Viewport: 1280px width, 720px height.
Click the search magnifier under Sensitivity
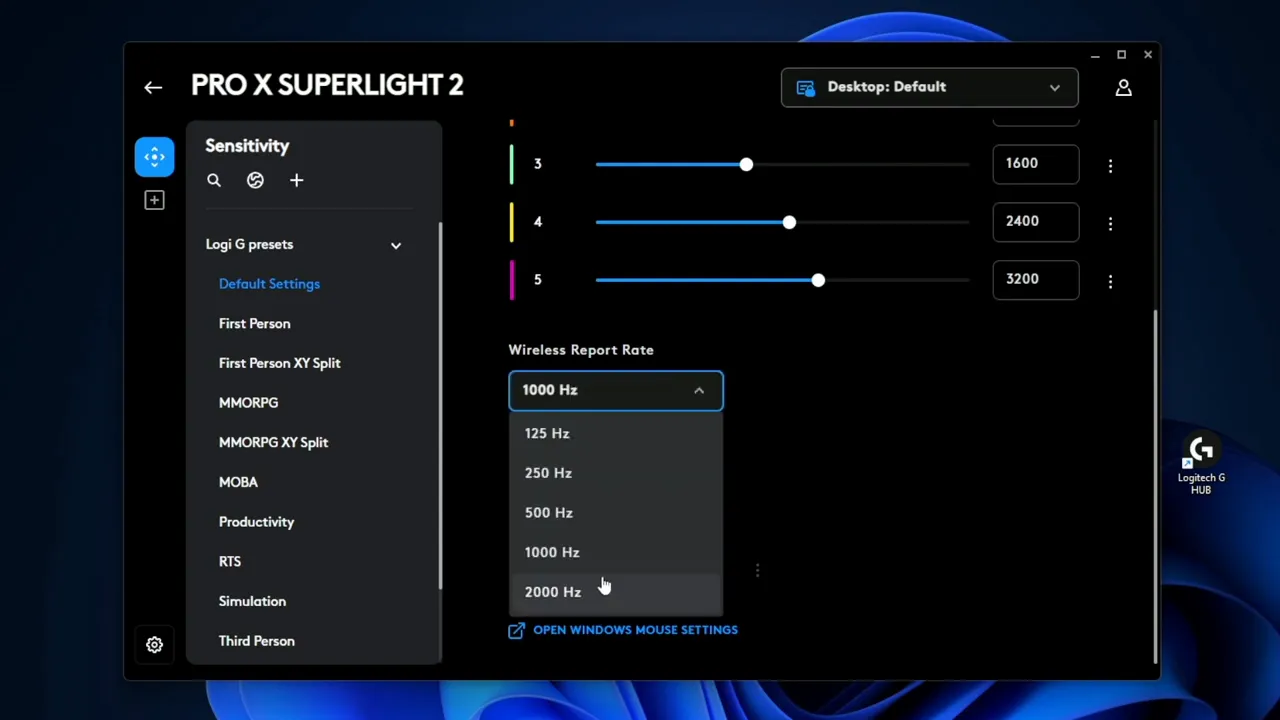pos(214,181)
